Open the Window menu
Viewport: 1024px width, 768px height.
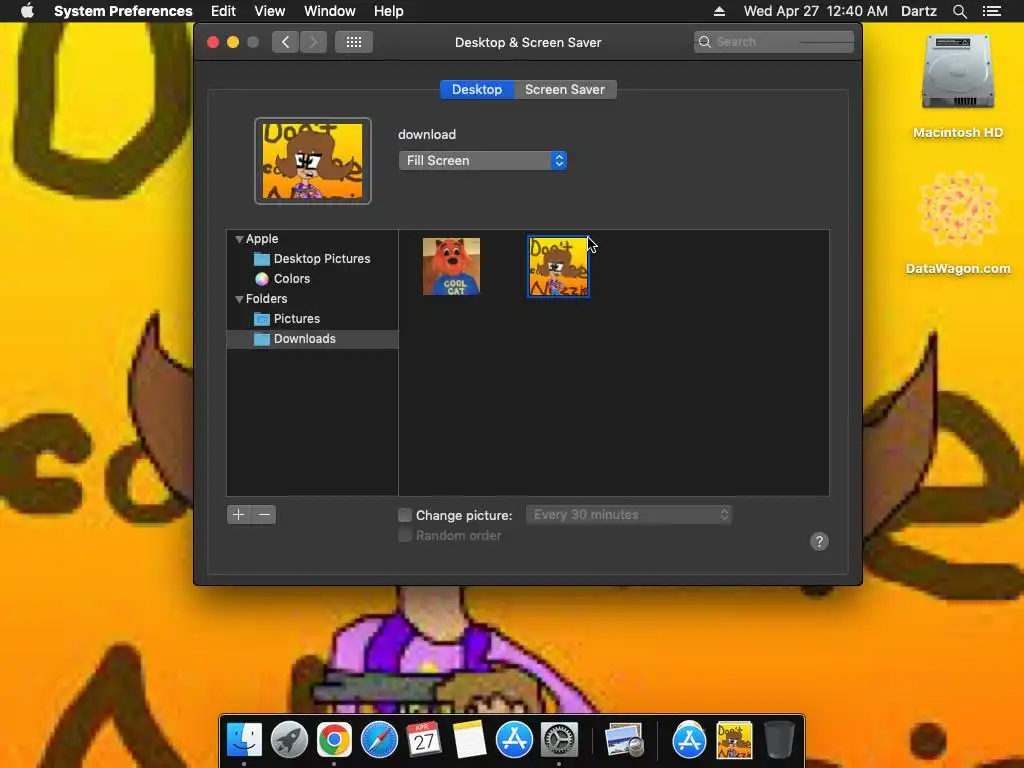coord(330,11)
